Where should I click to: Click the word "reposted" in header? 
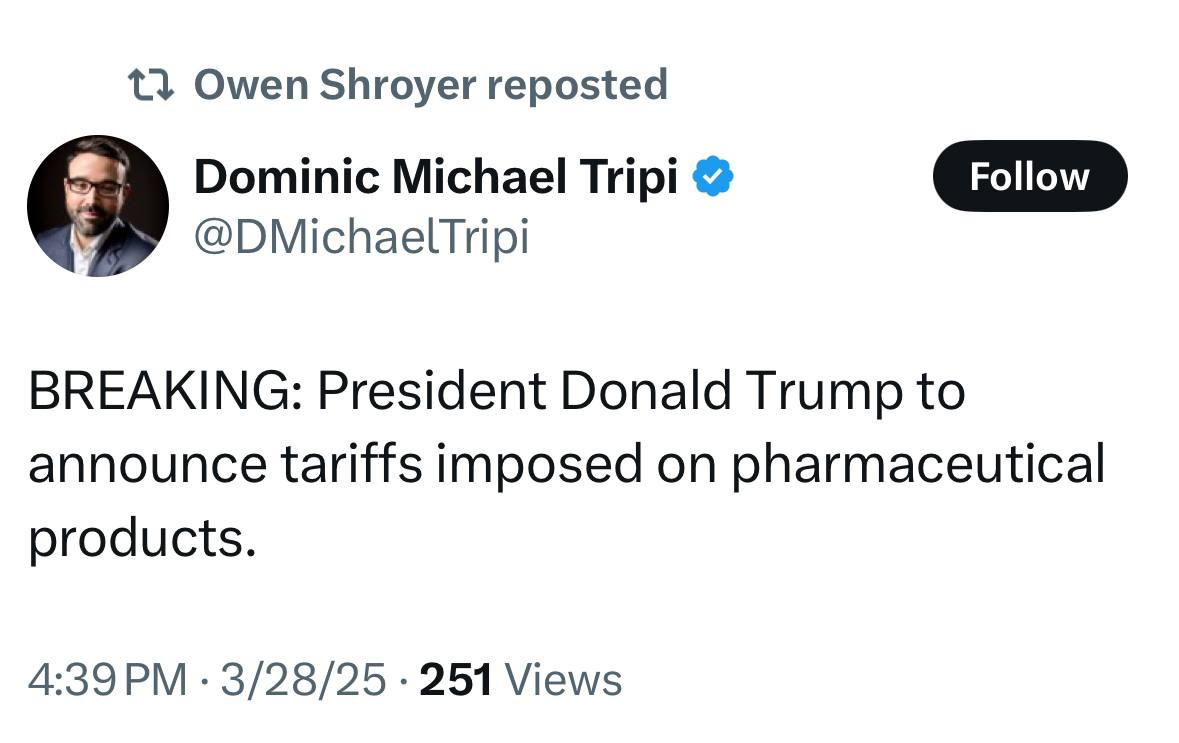pyautogui.click(x=577, y=84)
